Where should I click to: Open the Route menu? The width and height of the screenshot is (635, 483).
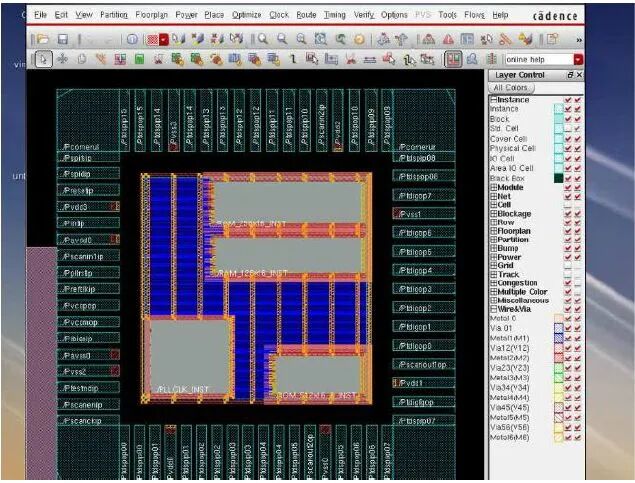(306, 15)
